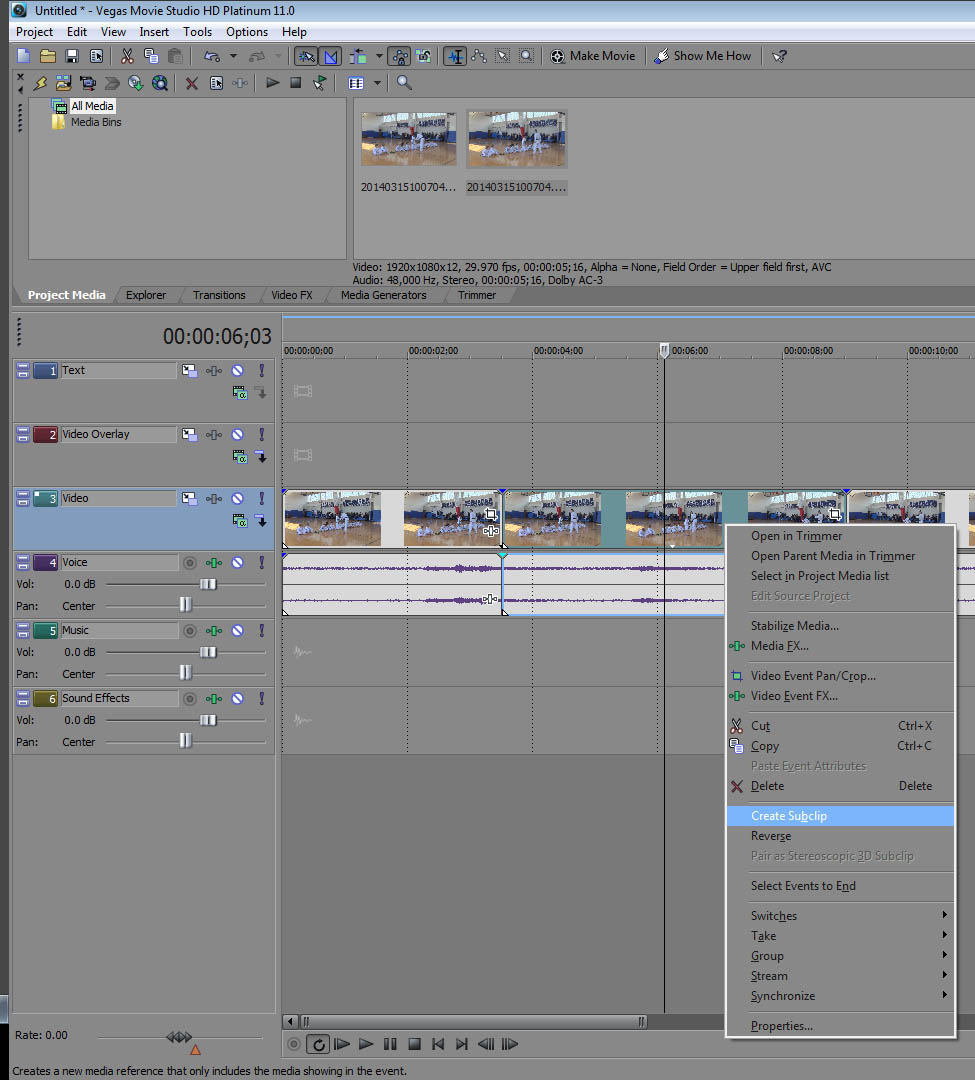Image resolution: width=975 pixels, height=1080 pixels.
Task: Open the media Views dropdown arrow
Action: point(377,83)
